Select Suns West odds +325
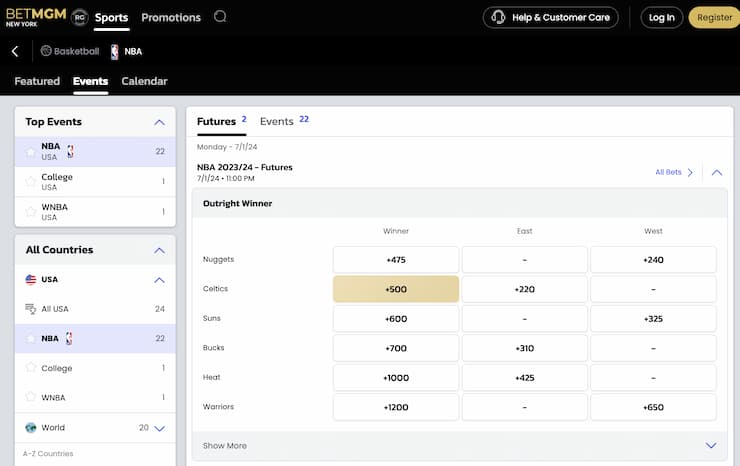Image resolution: width=740 pixels, height=466 pixels. coord(653,319)
